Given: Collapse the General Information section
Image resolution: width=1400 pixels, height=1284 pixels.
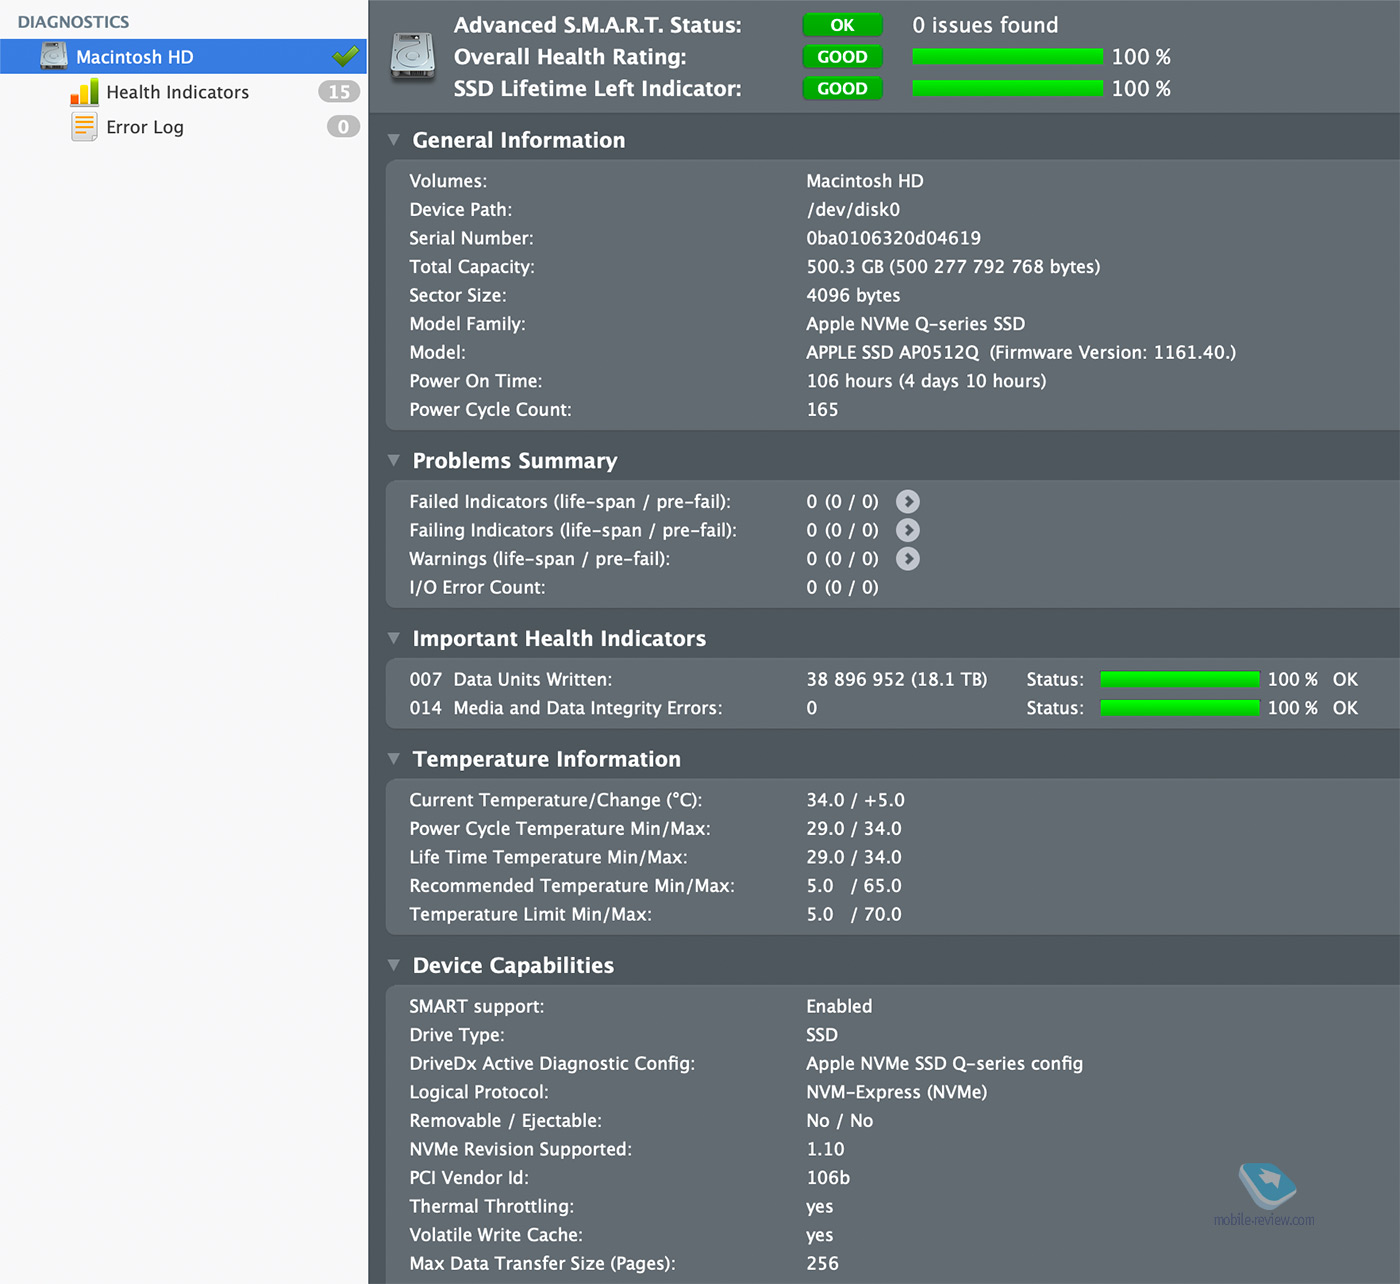Looking at the screenshot, I should (394, 140).
